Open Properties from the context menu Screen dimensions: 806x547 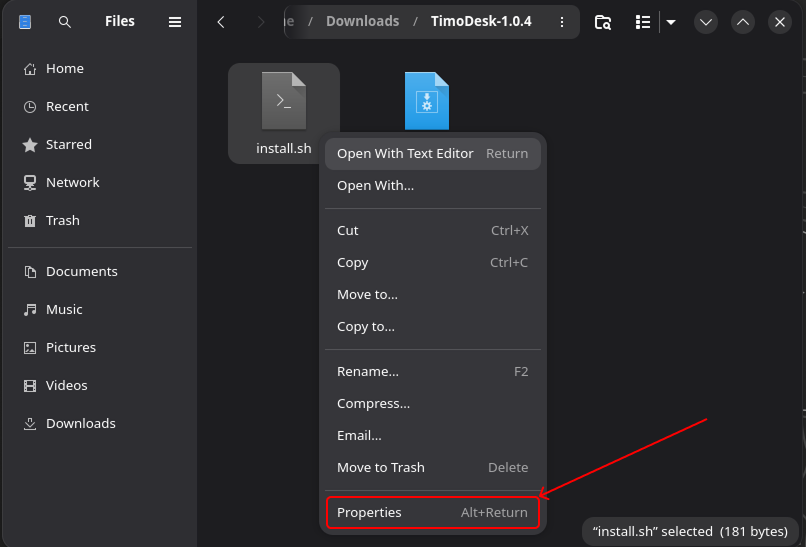click(x=433, y=513)
